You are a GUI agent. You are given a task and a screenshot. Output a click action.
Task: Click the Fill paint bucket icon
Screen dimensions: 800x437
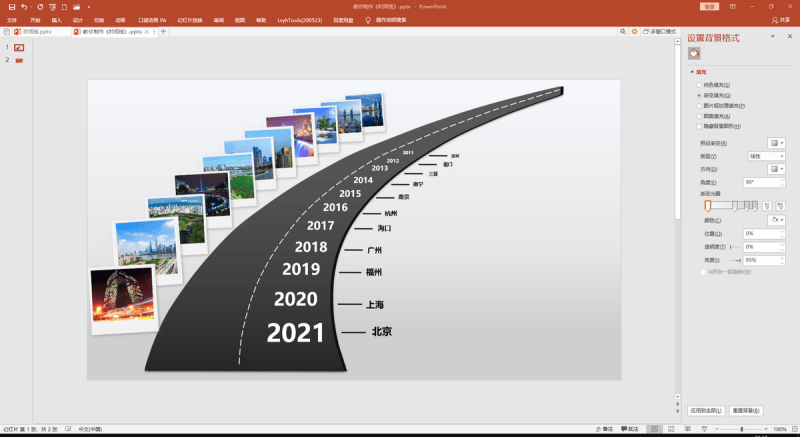tap(694, 53)
